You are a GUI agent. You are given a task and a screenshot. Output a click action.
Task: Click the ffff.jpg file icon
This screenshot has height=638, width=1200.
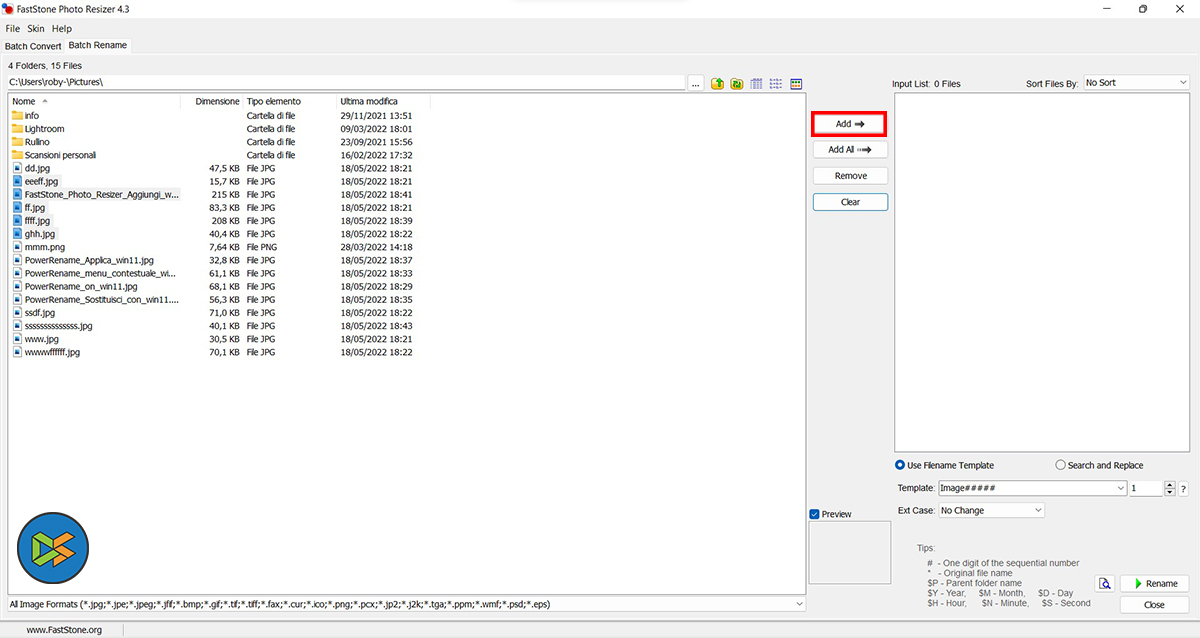[17, 220]
